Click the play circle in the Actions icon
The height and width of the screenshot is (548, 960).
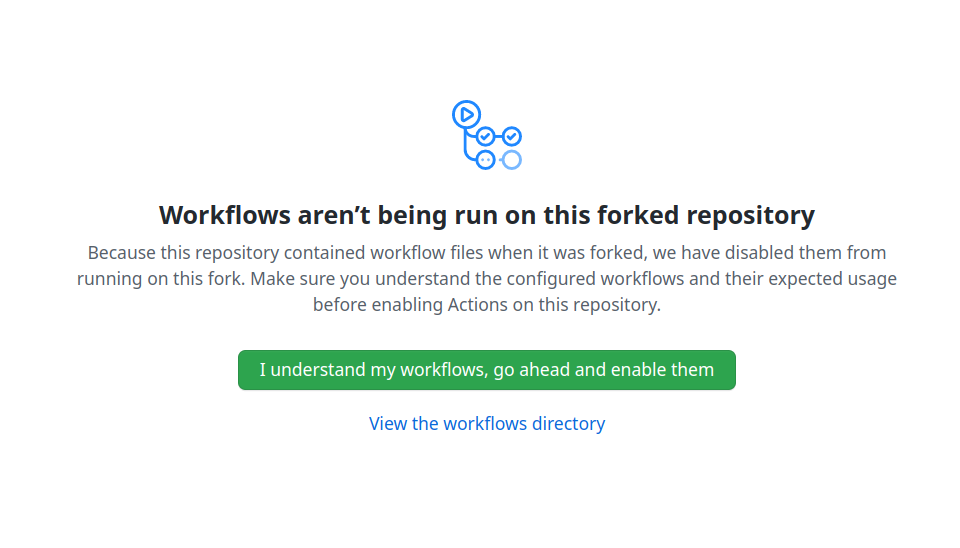point(466,114)
